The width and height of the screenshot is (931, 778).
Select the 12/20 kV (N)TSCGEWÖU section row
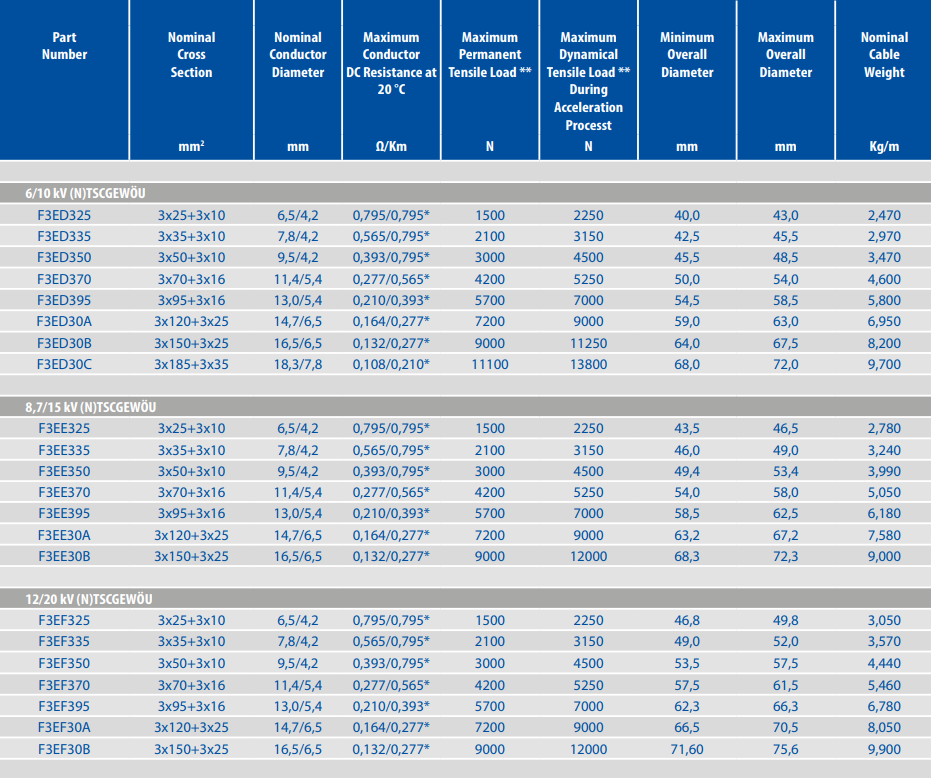click(466, 599)
